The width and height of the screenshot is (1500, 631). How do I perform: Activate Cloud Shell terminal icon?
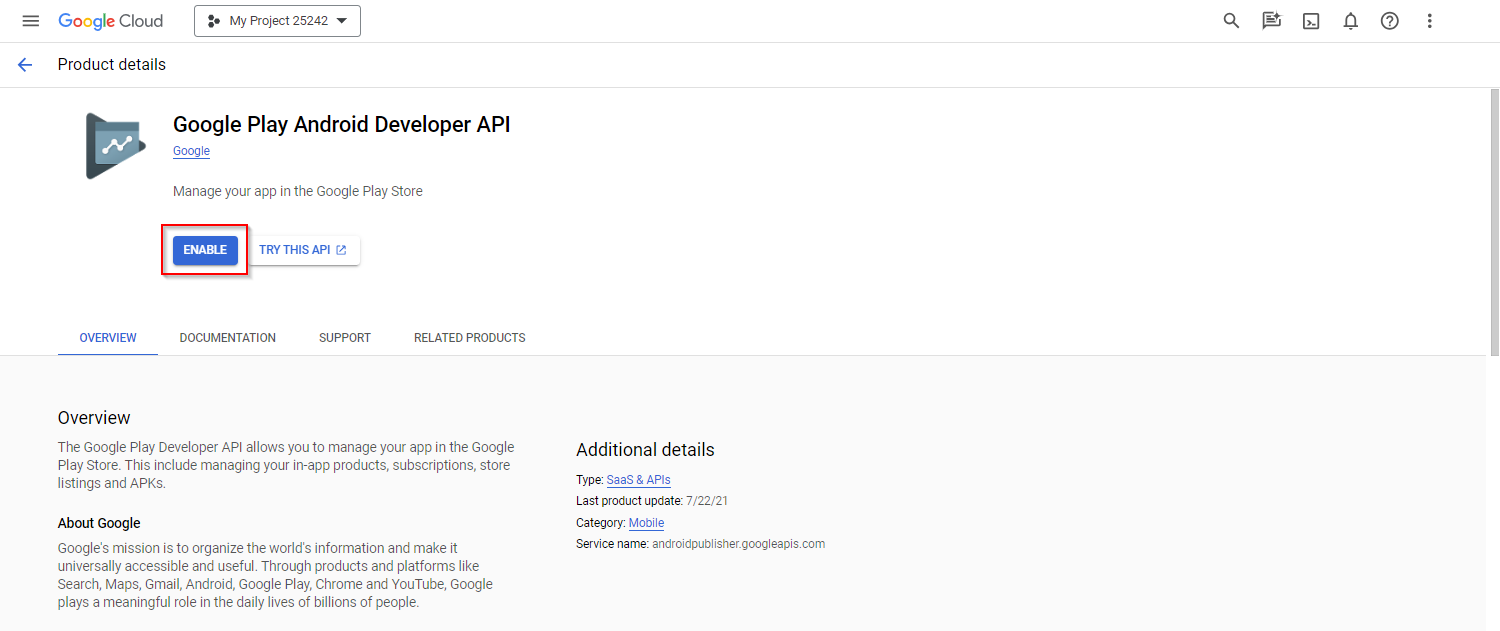[x=1311, y=21]
